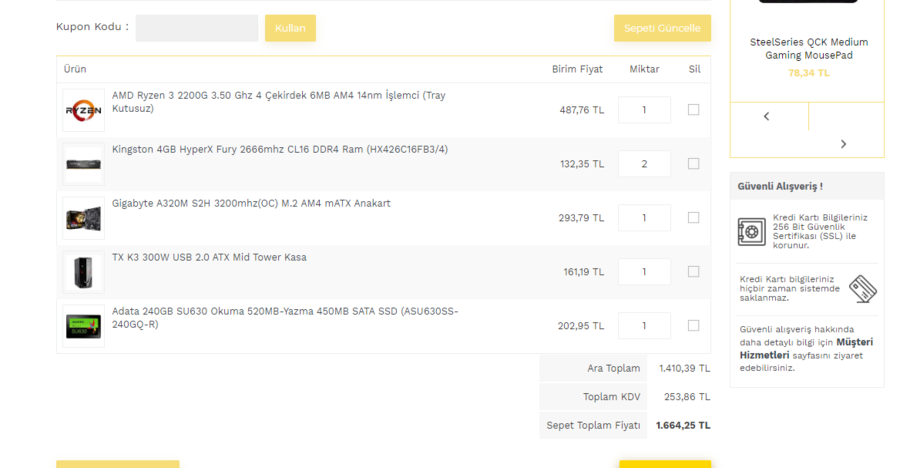Click the 293,79 TL unit price
The height and width of the screenshot is (468, 900).
tap(581, 218)
